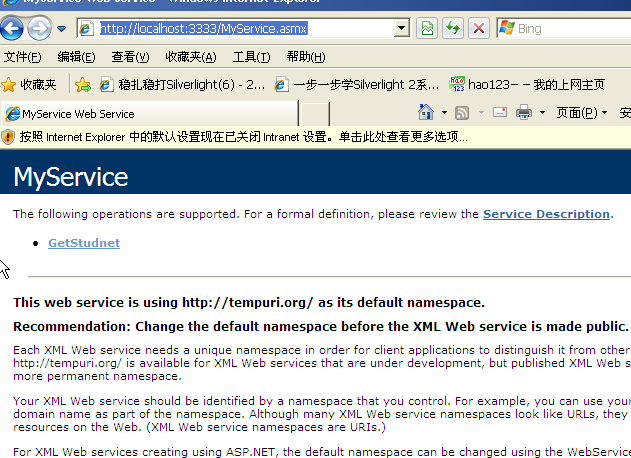631x458 pixels.
Task: Open a new blank tab
Action: pos(315,114)
